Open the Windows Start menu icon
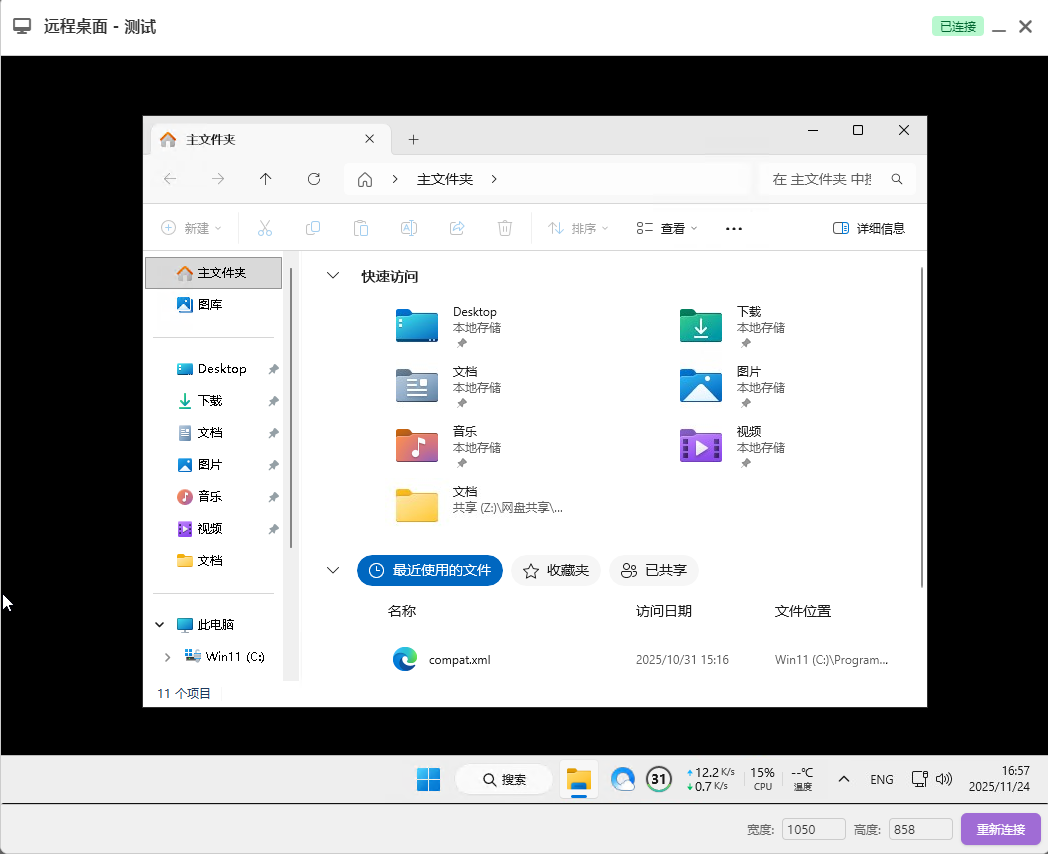Image resolution: width=1048 pixels, height=854 pixels. tap(428, 779)
